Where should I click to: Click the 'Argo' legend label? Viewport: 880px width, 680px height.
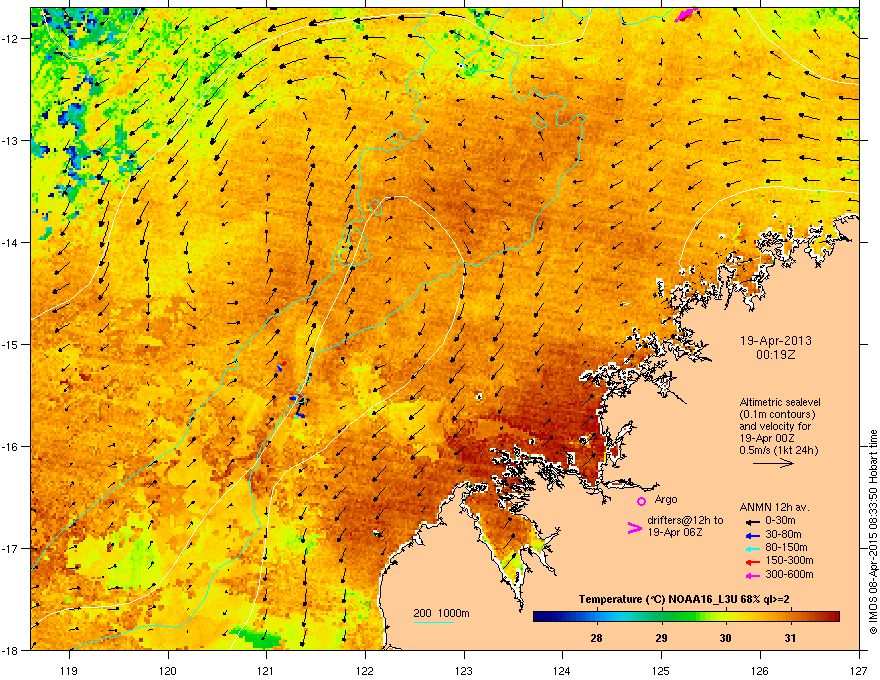pos(666,499)
